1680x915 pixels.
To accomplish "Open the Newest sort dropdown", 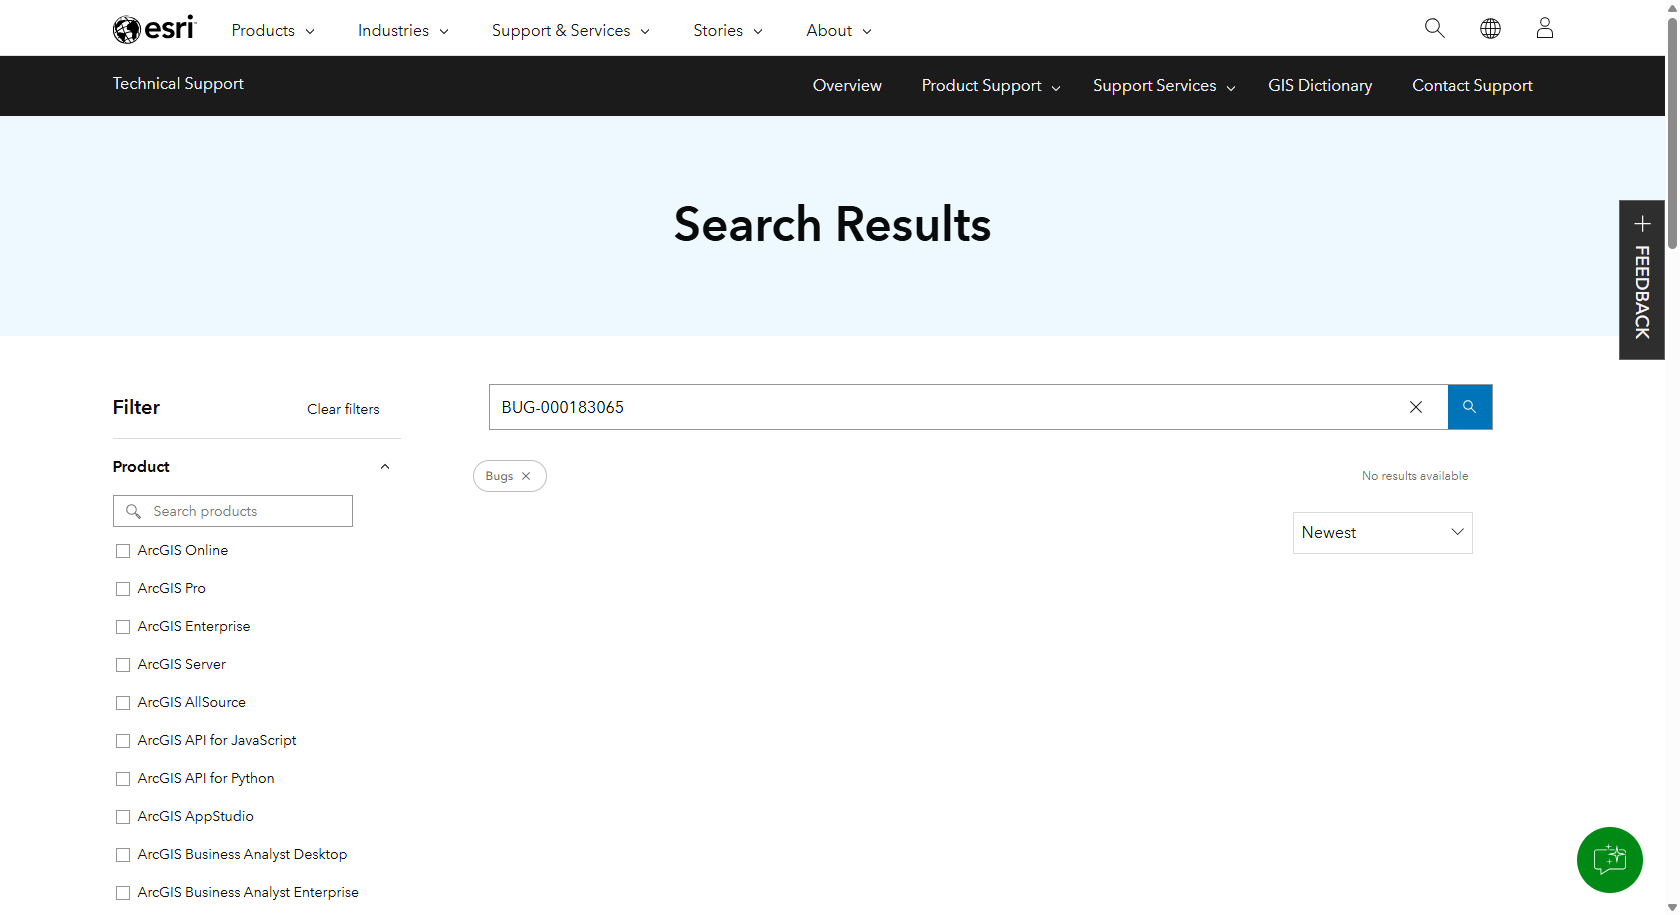I will (1382, 533).
